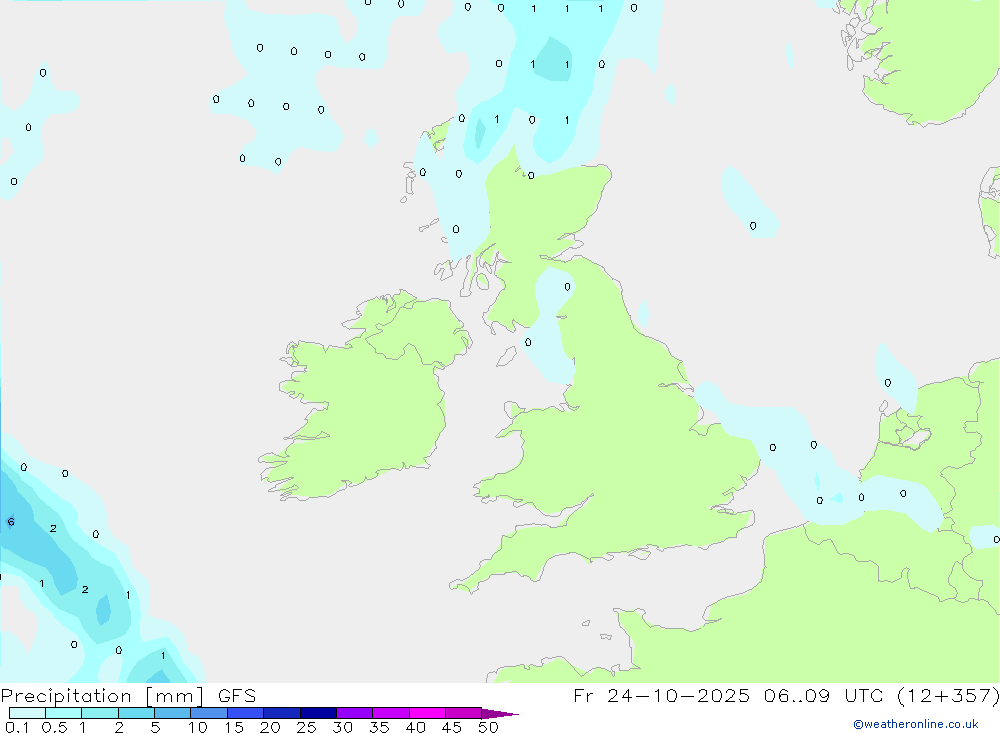Select the 45–50 mm legend swatch
Viewport: 1000px width, 733px height.
(x=463, y=713)
